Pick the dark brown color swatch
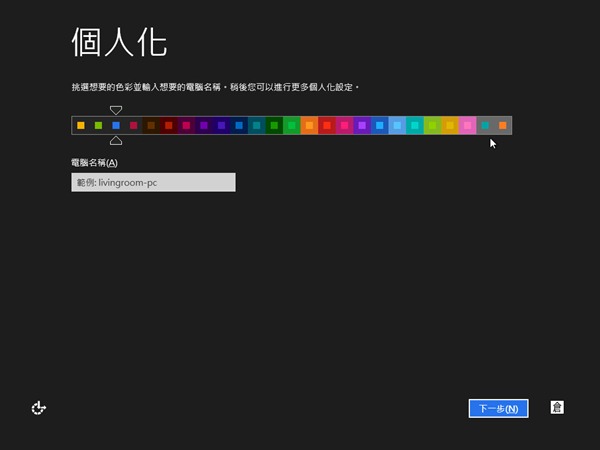Image resolution: width=600 pixels, height=450 pixels. 151,126
